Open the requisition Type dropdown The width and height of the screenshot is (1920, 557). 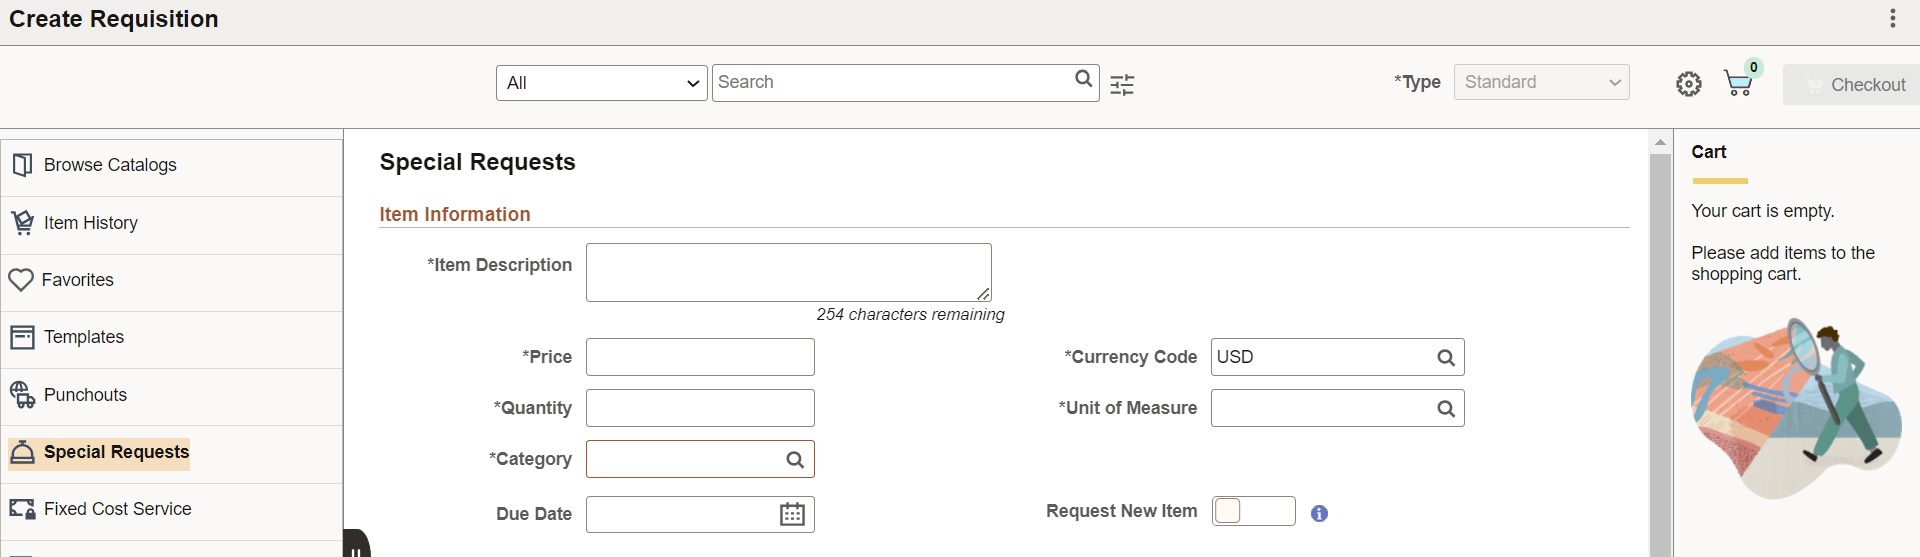pos(1541,82)
